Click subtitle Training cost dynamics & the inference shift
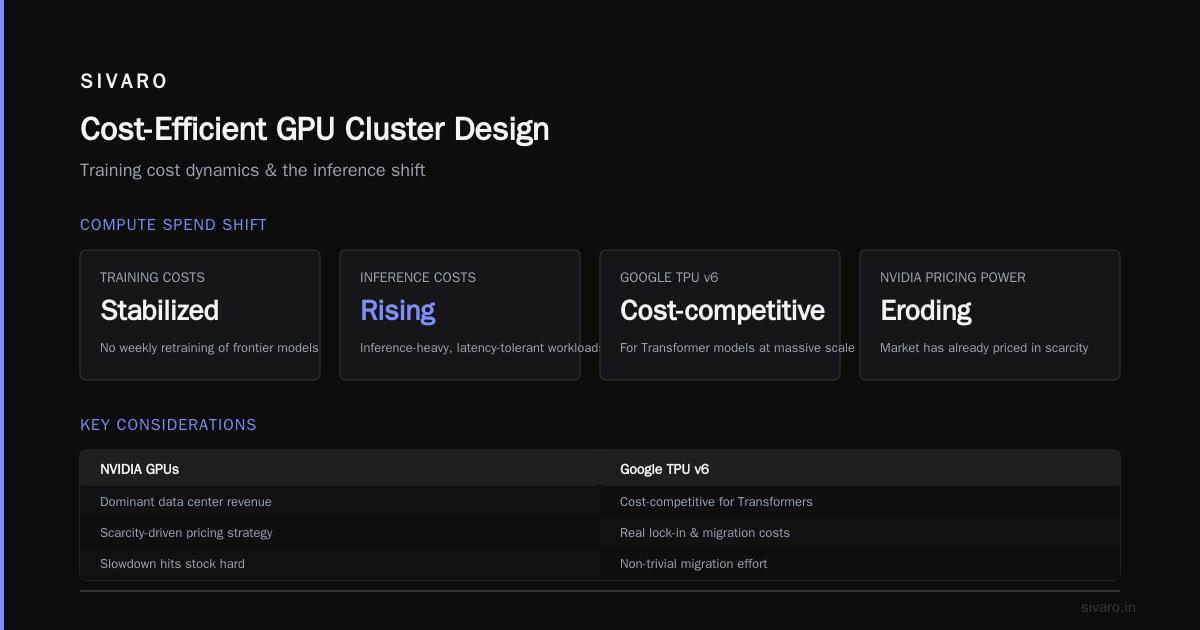 coord(252,170)
